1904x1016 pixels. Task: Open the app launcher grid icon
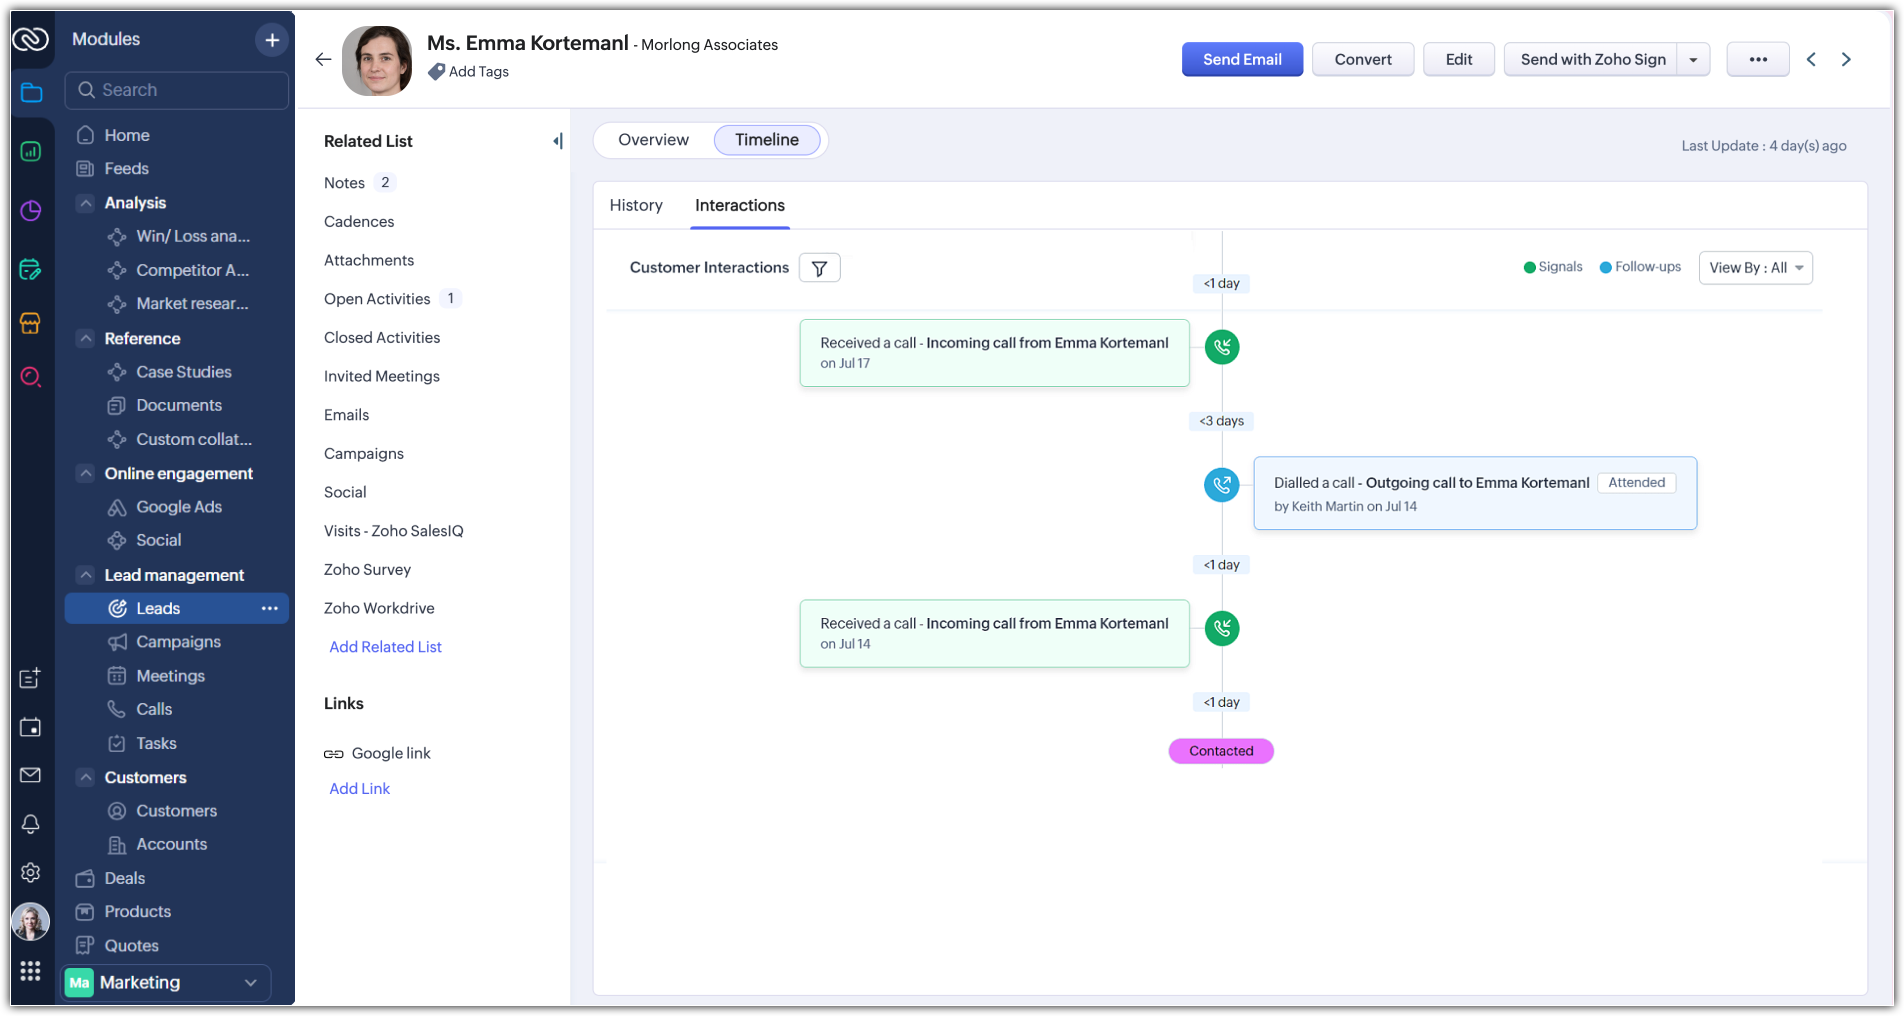pyautogui.click(x=30, y=971)
